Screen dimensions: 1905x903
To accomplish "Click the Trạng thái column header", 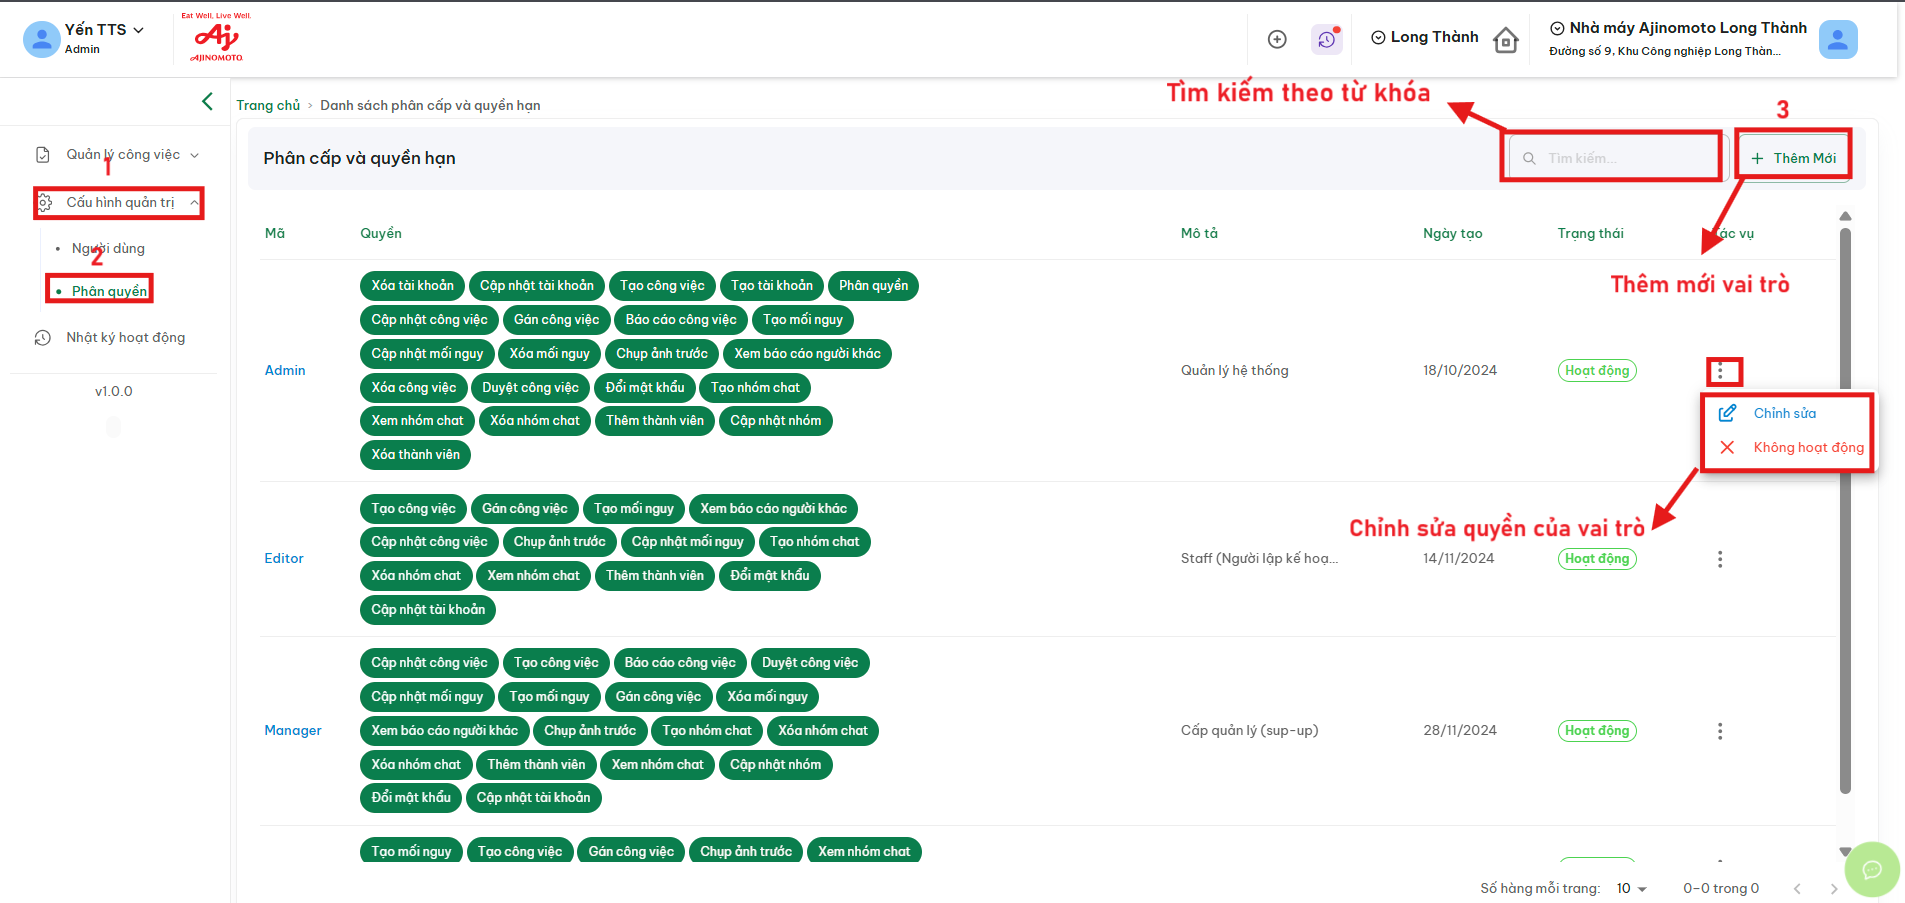I will pos(1590,233).
